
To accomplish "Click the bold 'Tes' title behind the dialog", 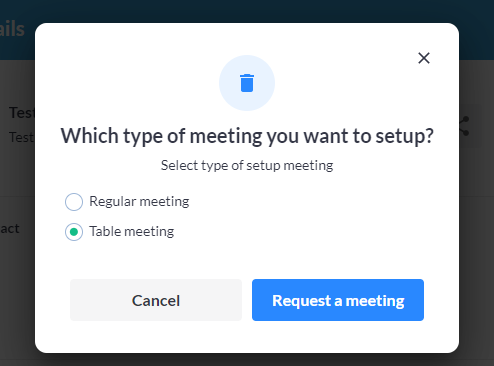I will pos(22,113).
